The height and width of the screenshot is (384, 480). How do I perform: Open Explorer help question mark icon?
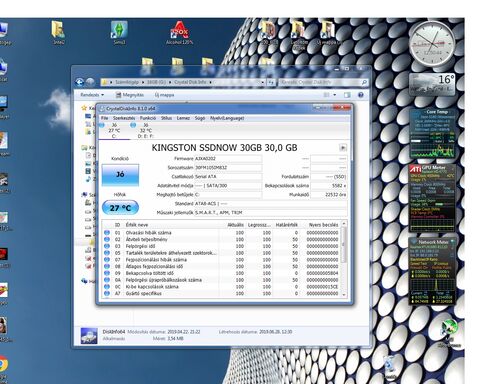click(361, 95)
